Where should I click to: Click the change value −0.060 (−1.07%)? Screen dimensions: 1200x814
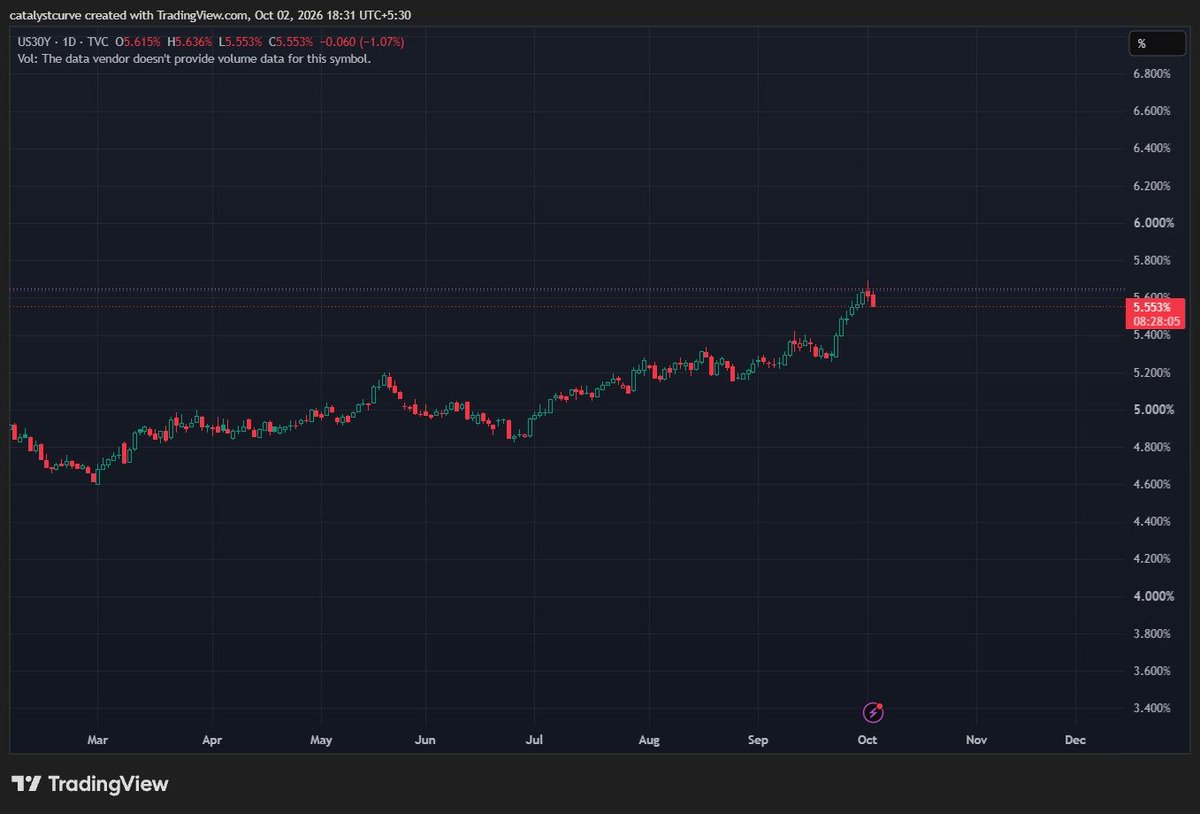(x=363, y=42)
